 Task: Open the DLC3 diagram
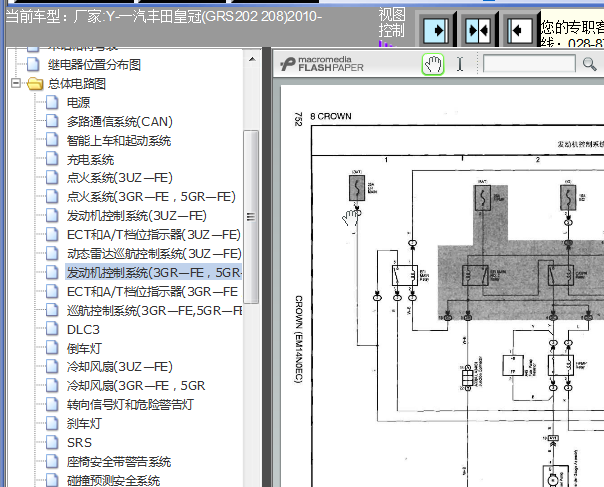(x=83, y=330)
